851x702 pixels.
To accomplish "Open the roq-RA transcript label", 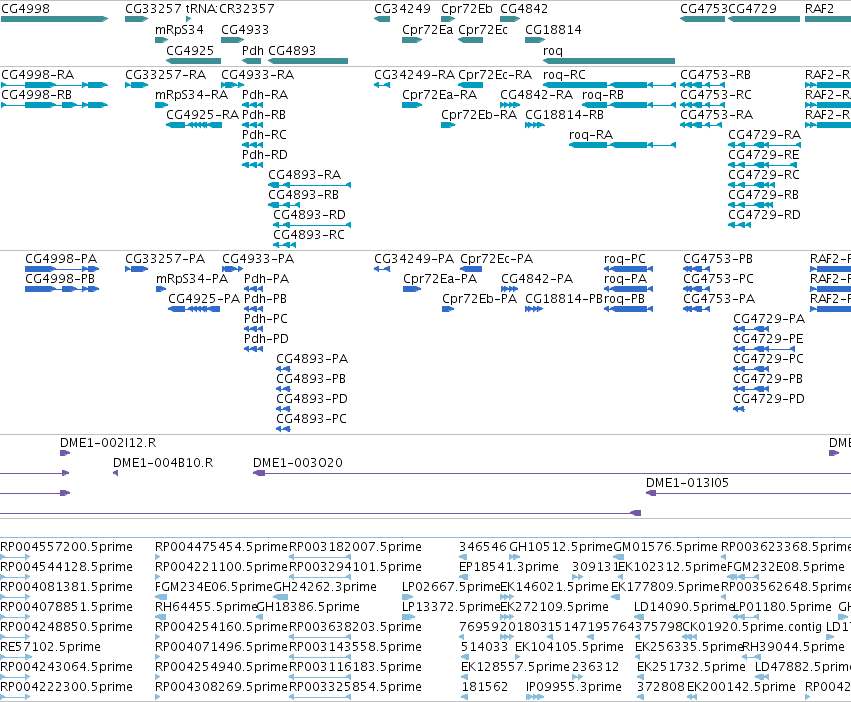I will (x=590, y=135).
